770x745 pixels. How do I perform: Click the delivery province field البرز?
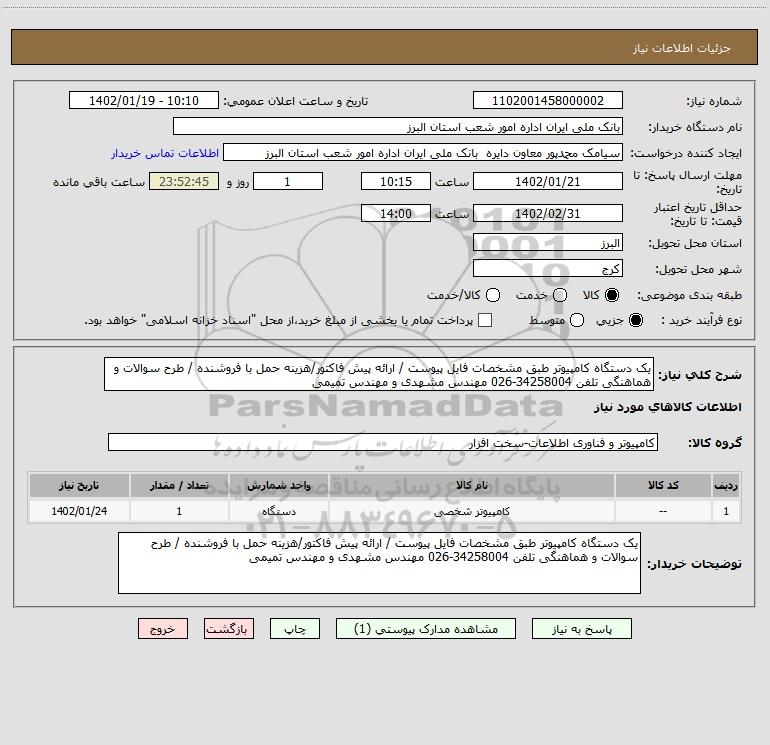pos(548,242)
